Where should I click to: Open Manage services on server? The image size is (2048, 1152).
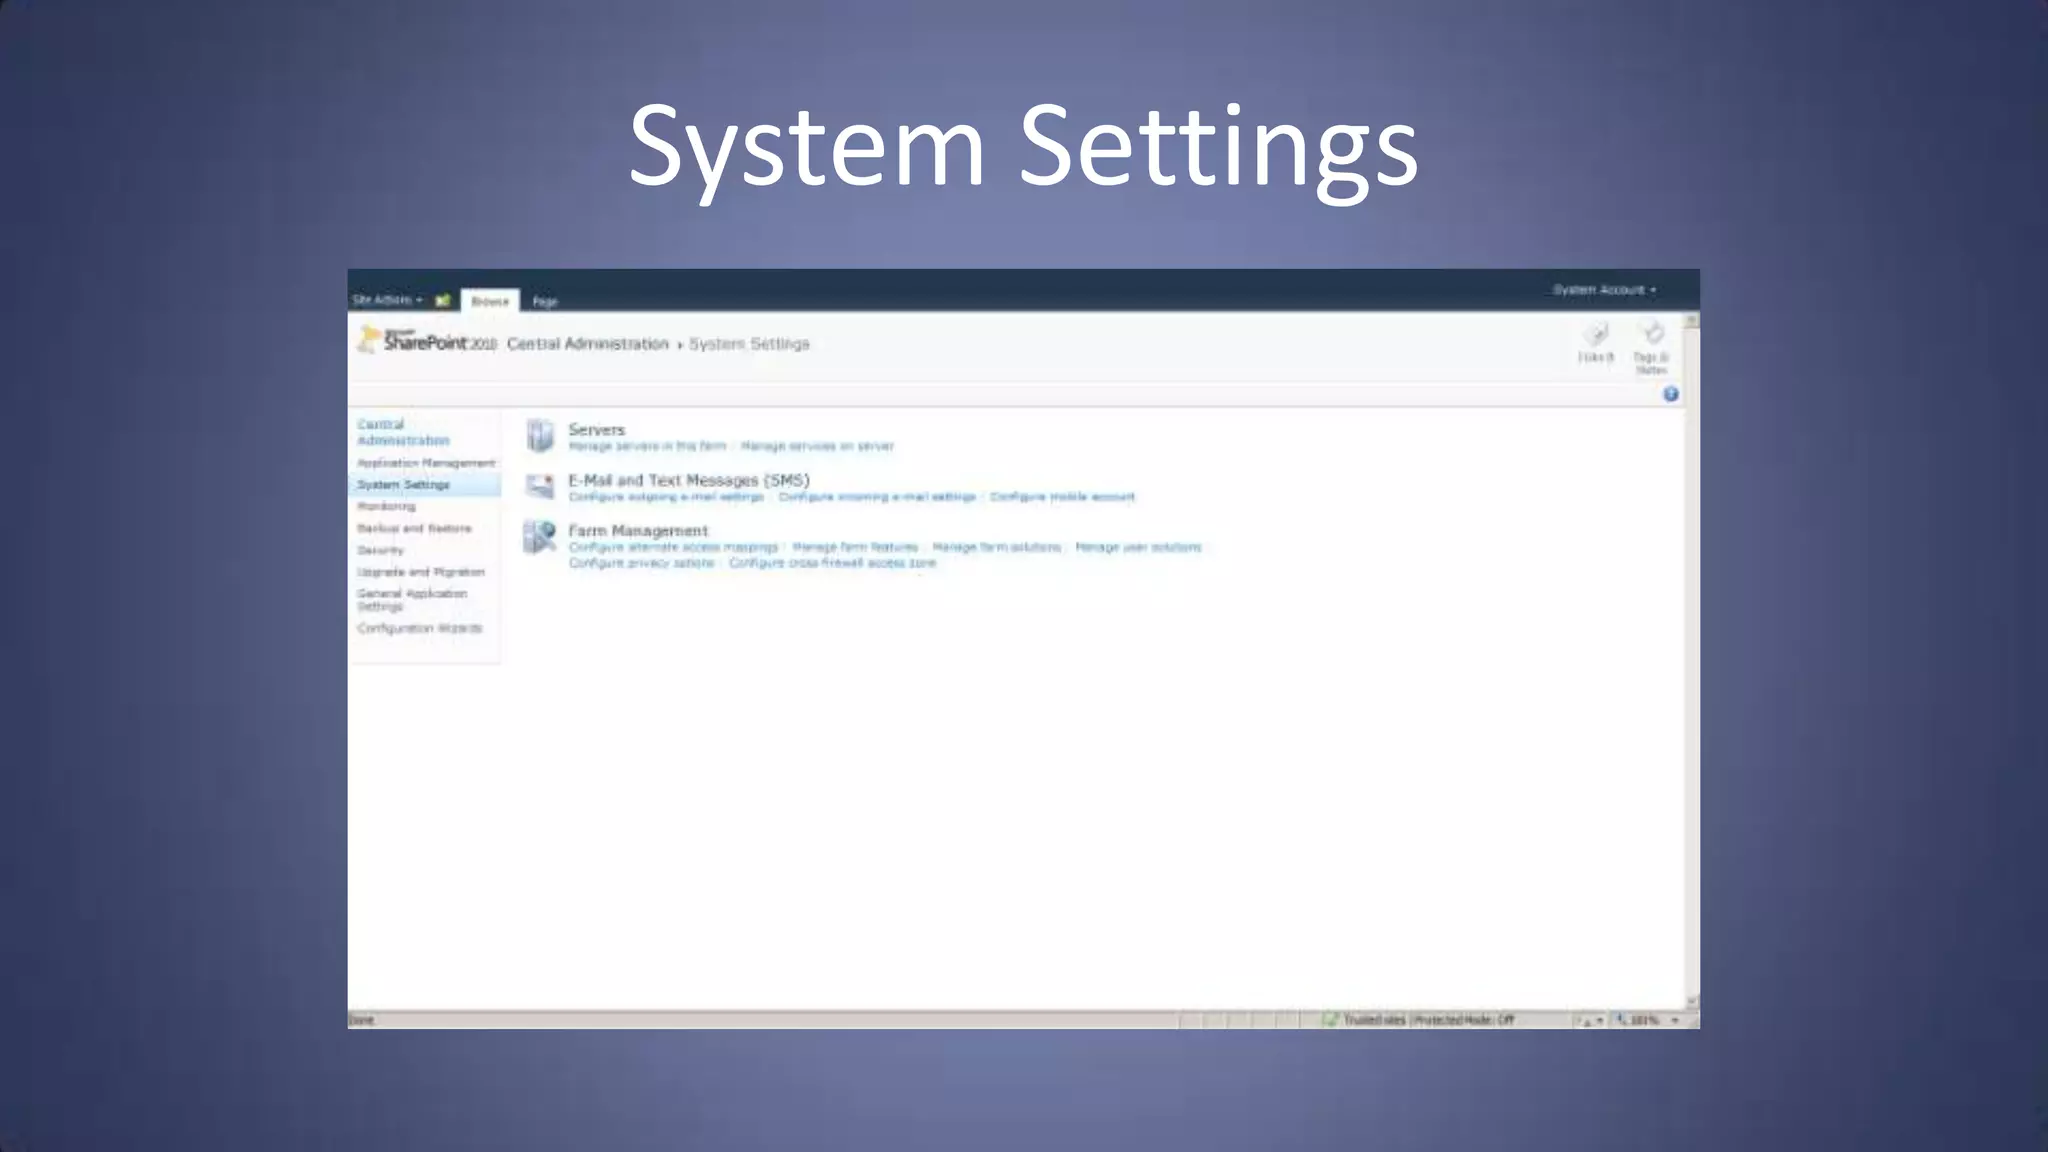coord(817,446)
